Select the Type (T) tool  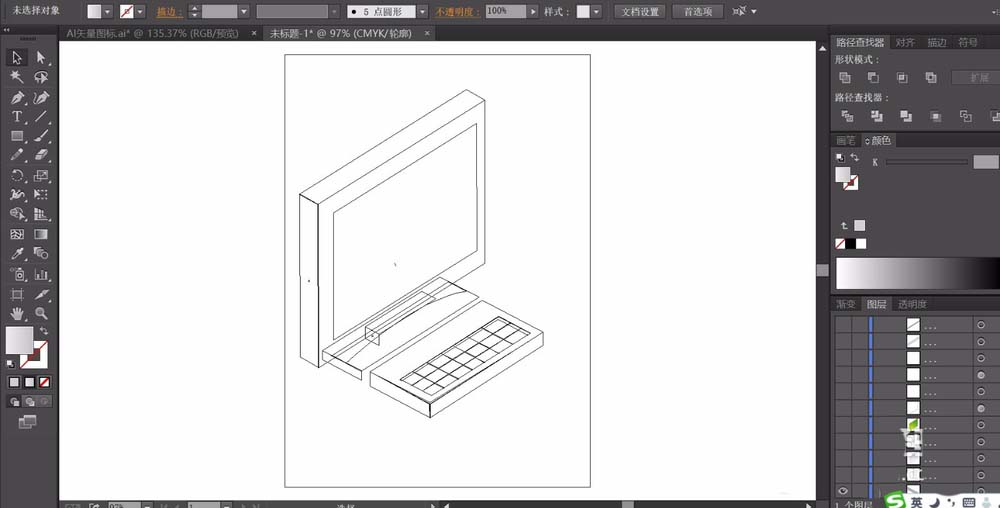17,117
